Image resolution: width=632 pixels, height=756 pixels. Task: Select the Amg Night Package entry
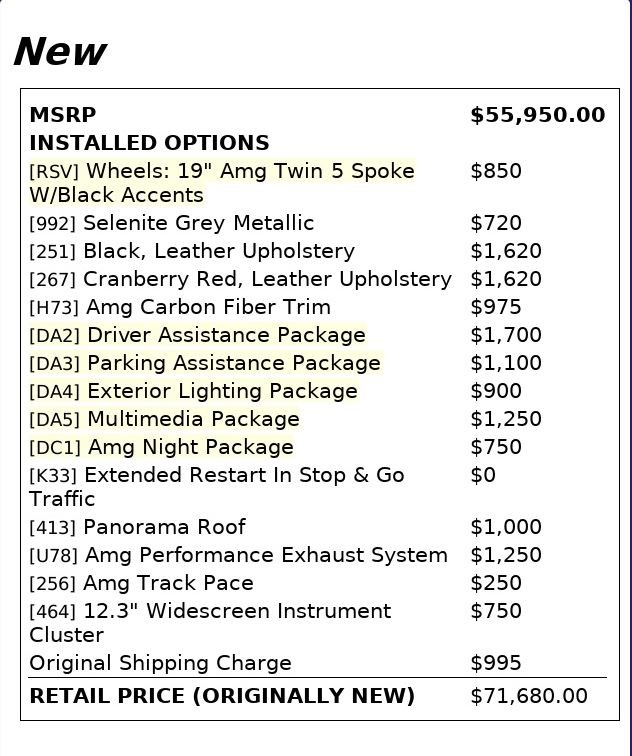point(161,447)
